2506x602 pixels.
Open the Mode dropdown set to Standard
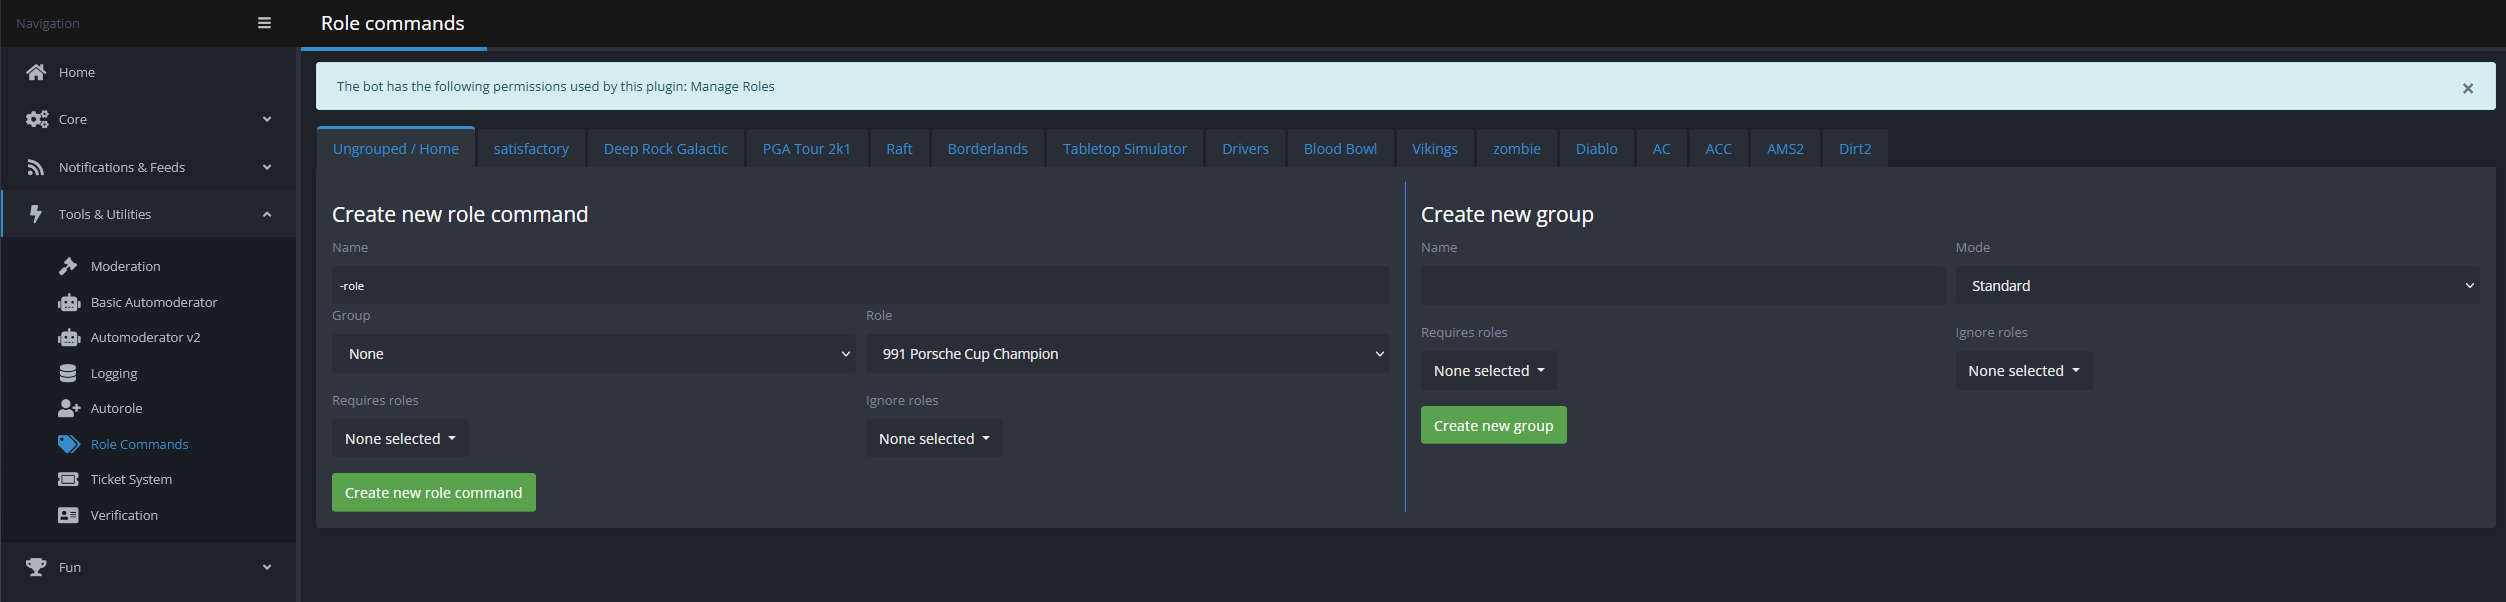pyautogui.click(x=2216, y=286)
